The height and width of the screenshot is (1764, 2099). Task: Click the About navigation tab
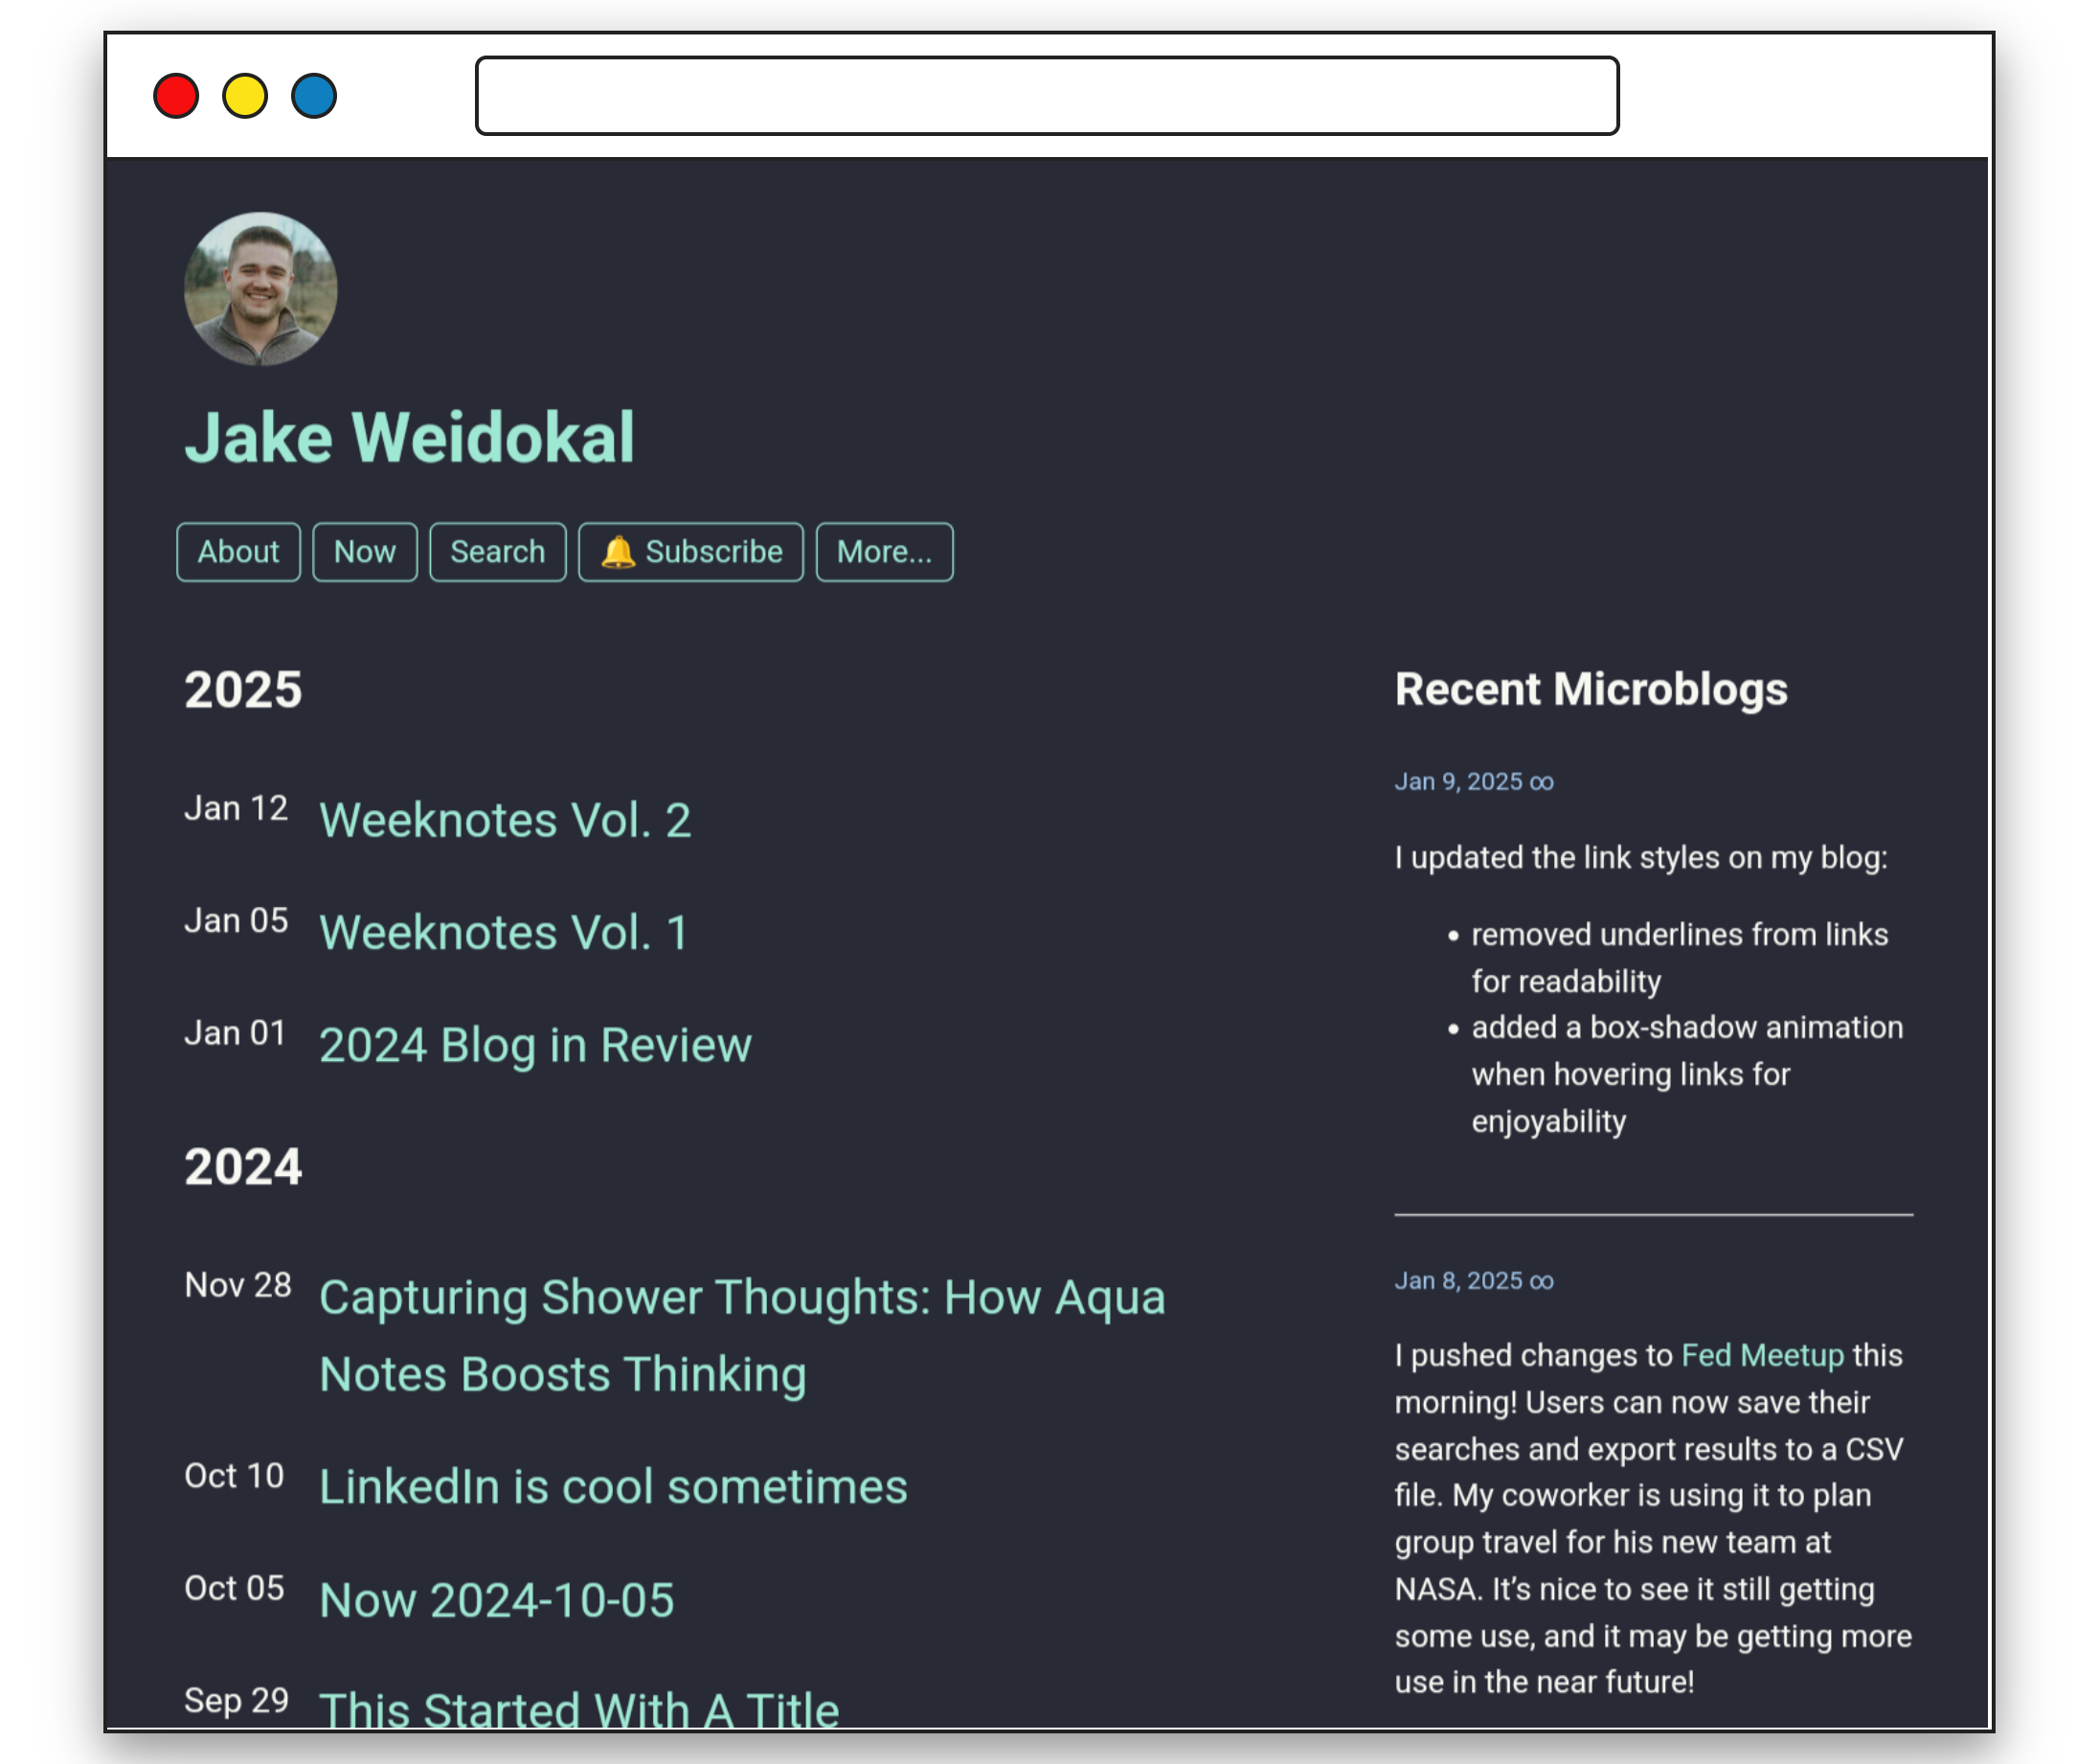(237, 552)
